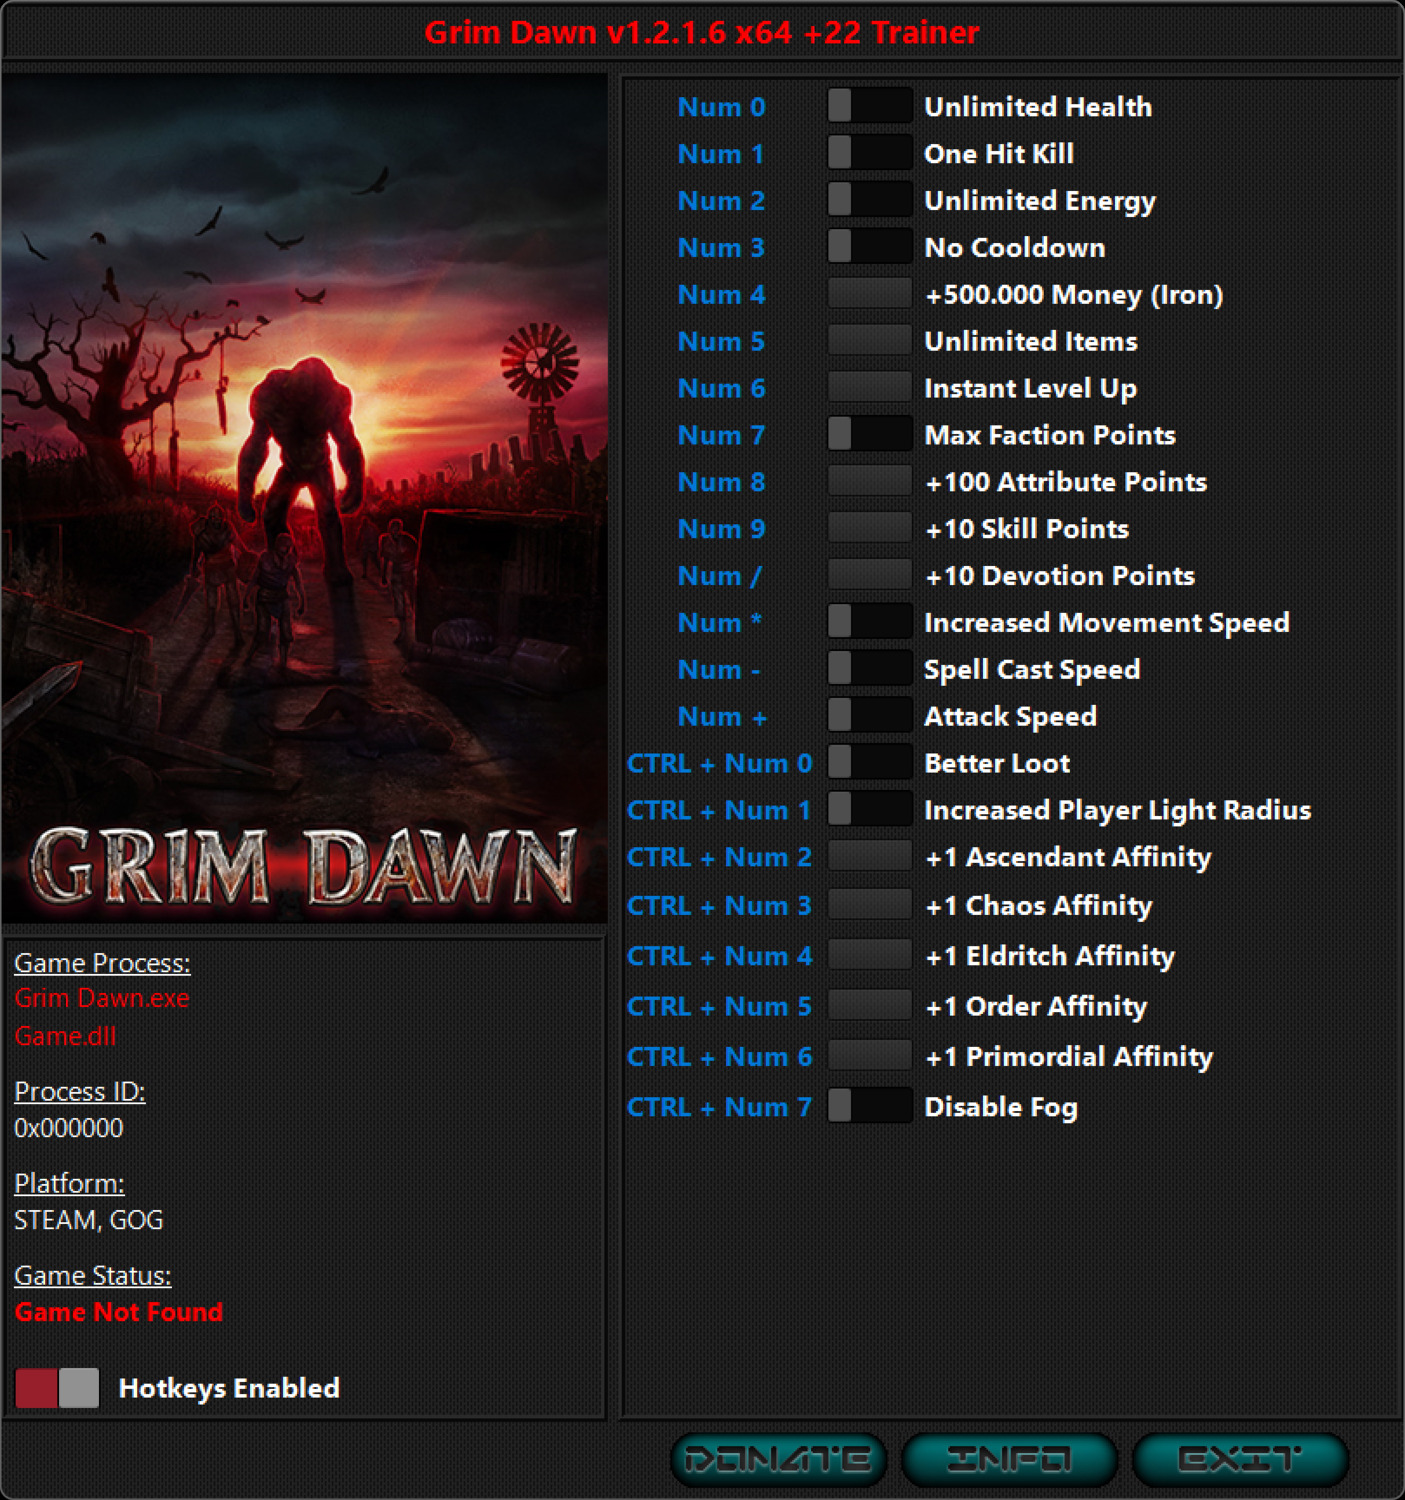Close the trainer with EXIT button
Image resolution: width=1405 pixels, height=1500 pixels.
point(1240,1460)
